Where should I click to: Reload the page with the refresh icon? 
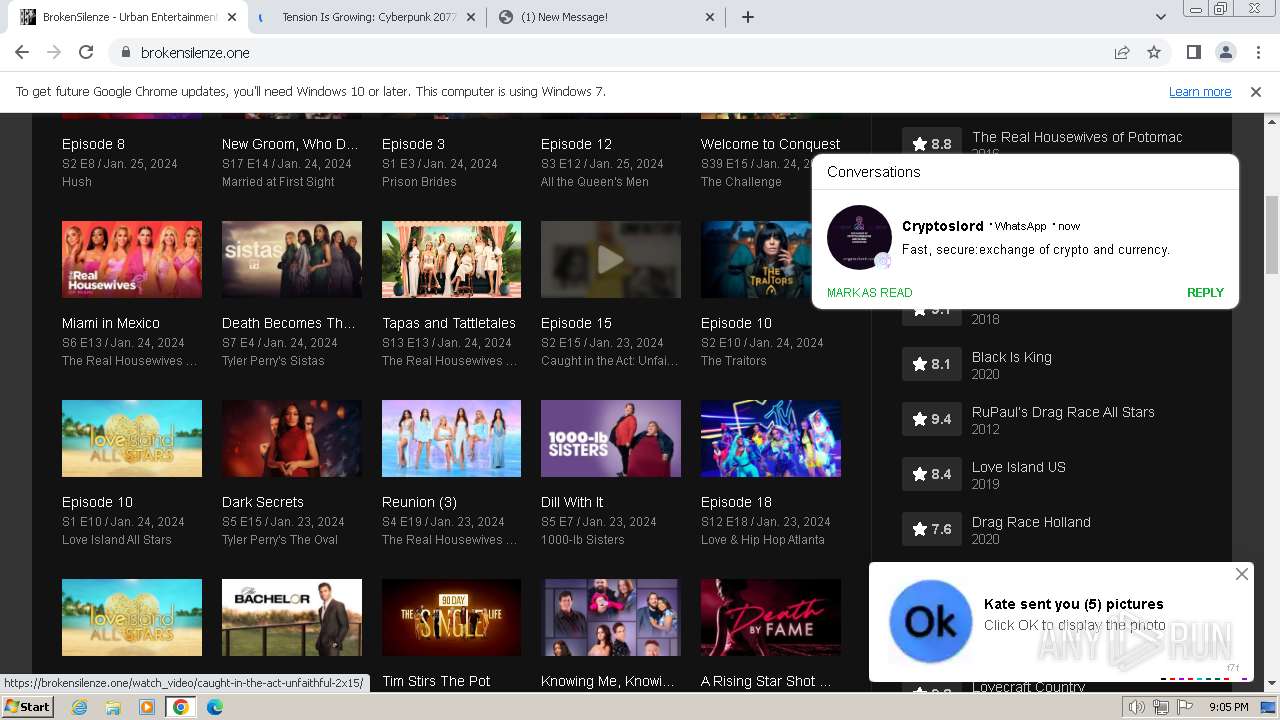86,52
